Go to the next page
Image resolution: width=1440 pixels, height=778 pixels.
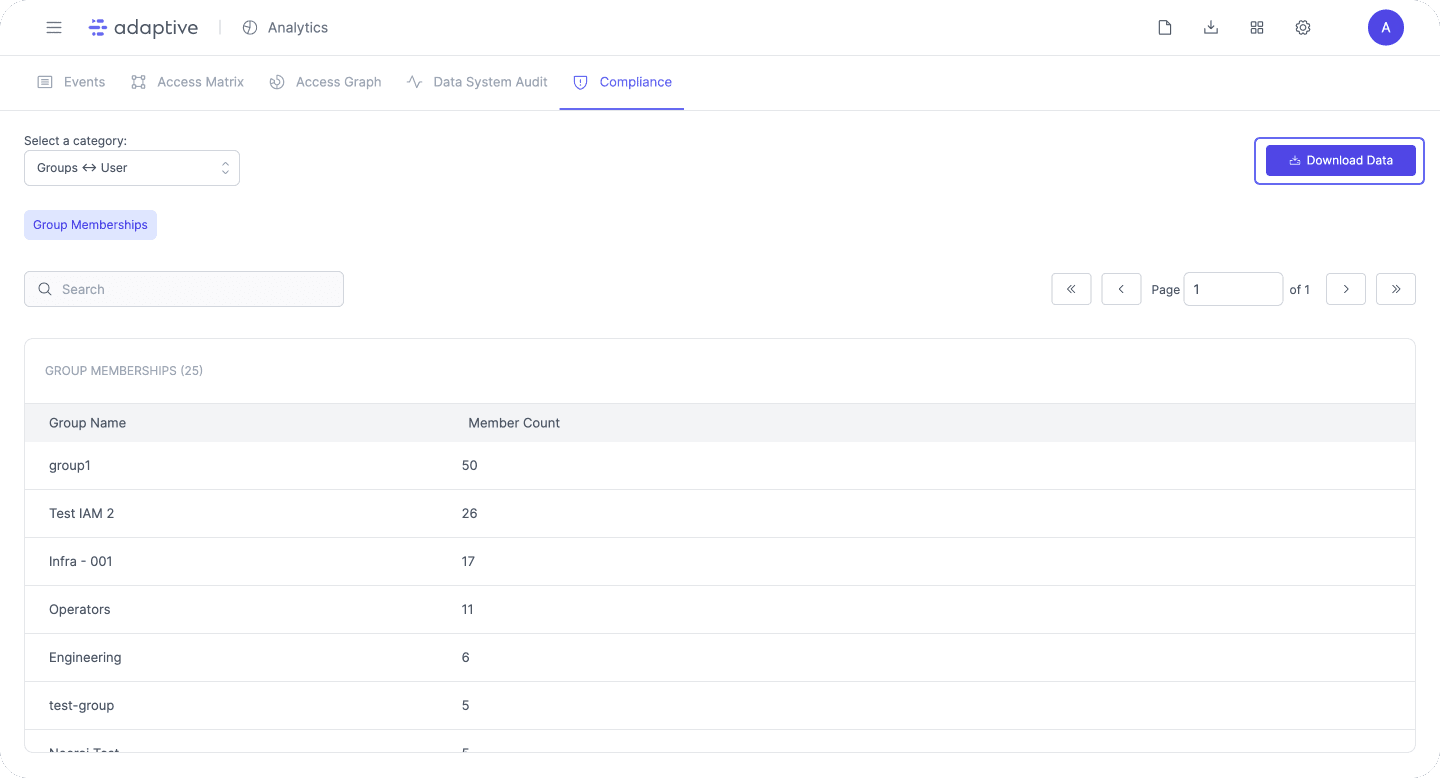[1346, 289]
